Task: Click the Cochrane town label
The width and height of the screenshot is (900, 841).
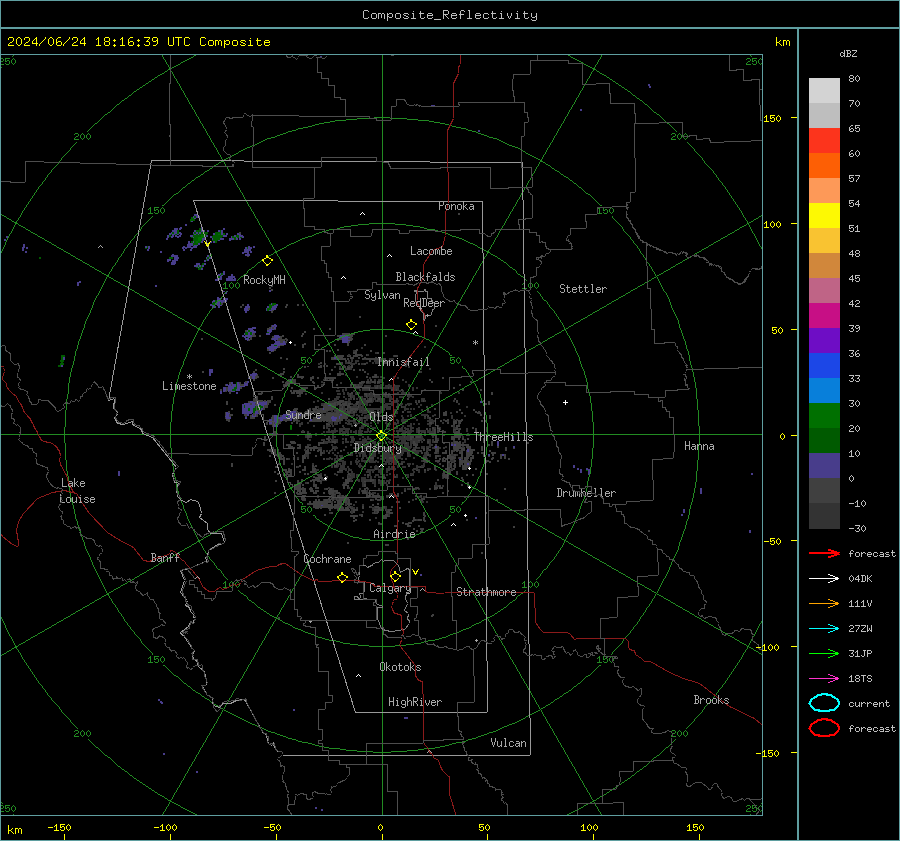Action: [x=327, y=559]
